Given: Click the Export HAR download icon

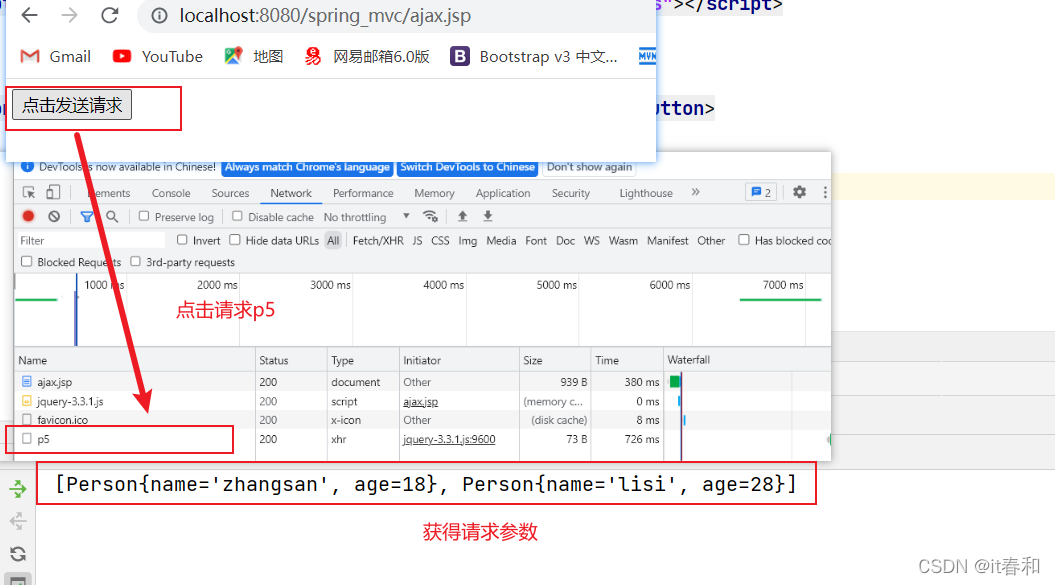Looking at the screenshot, I should click(x=488, y=216).
